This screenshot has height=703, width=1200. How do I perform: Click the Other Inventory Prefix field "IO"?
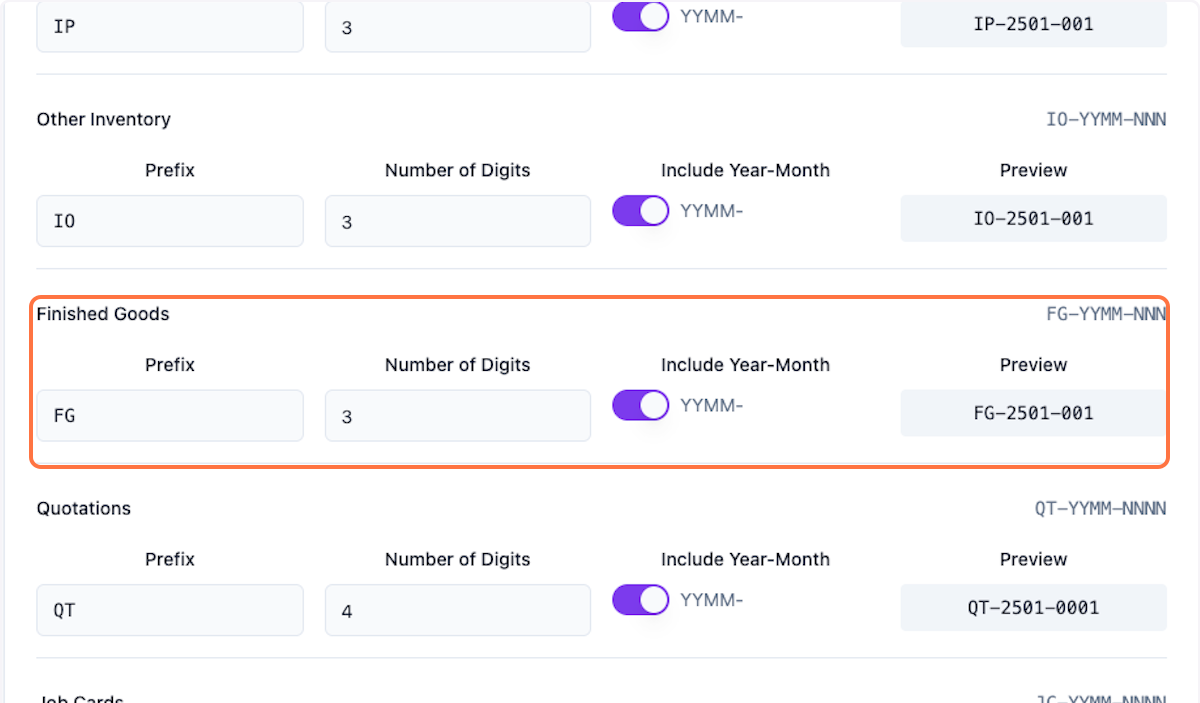click(170, 221)
